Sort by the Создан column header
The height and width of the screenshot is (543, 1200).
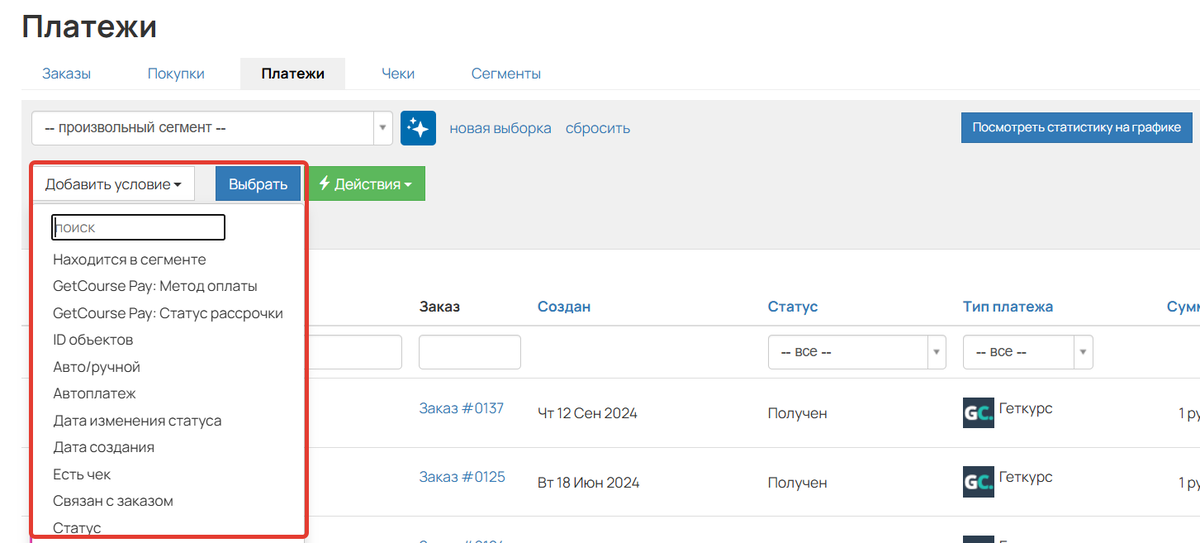click(x=564, y=306)
